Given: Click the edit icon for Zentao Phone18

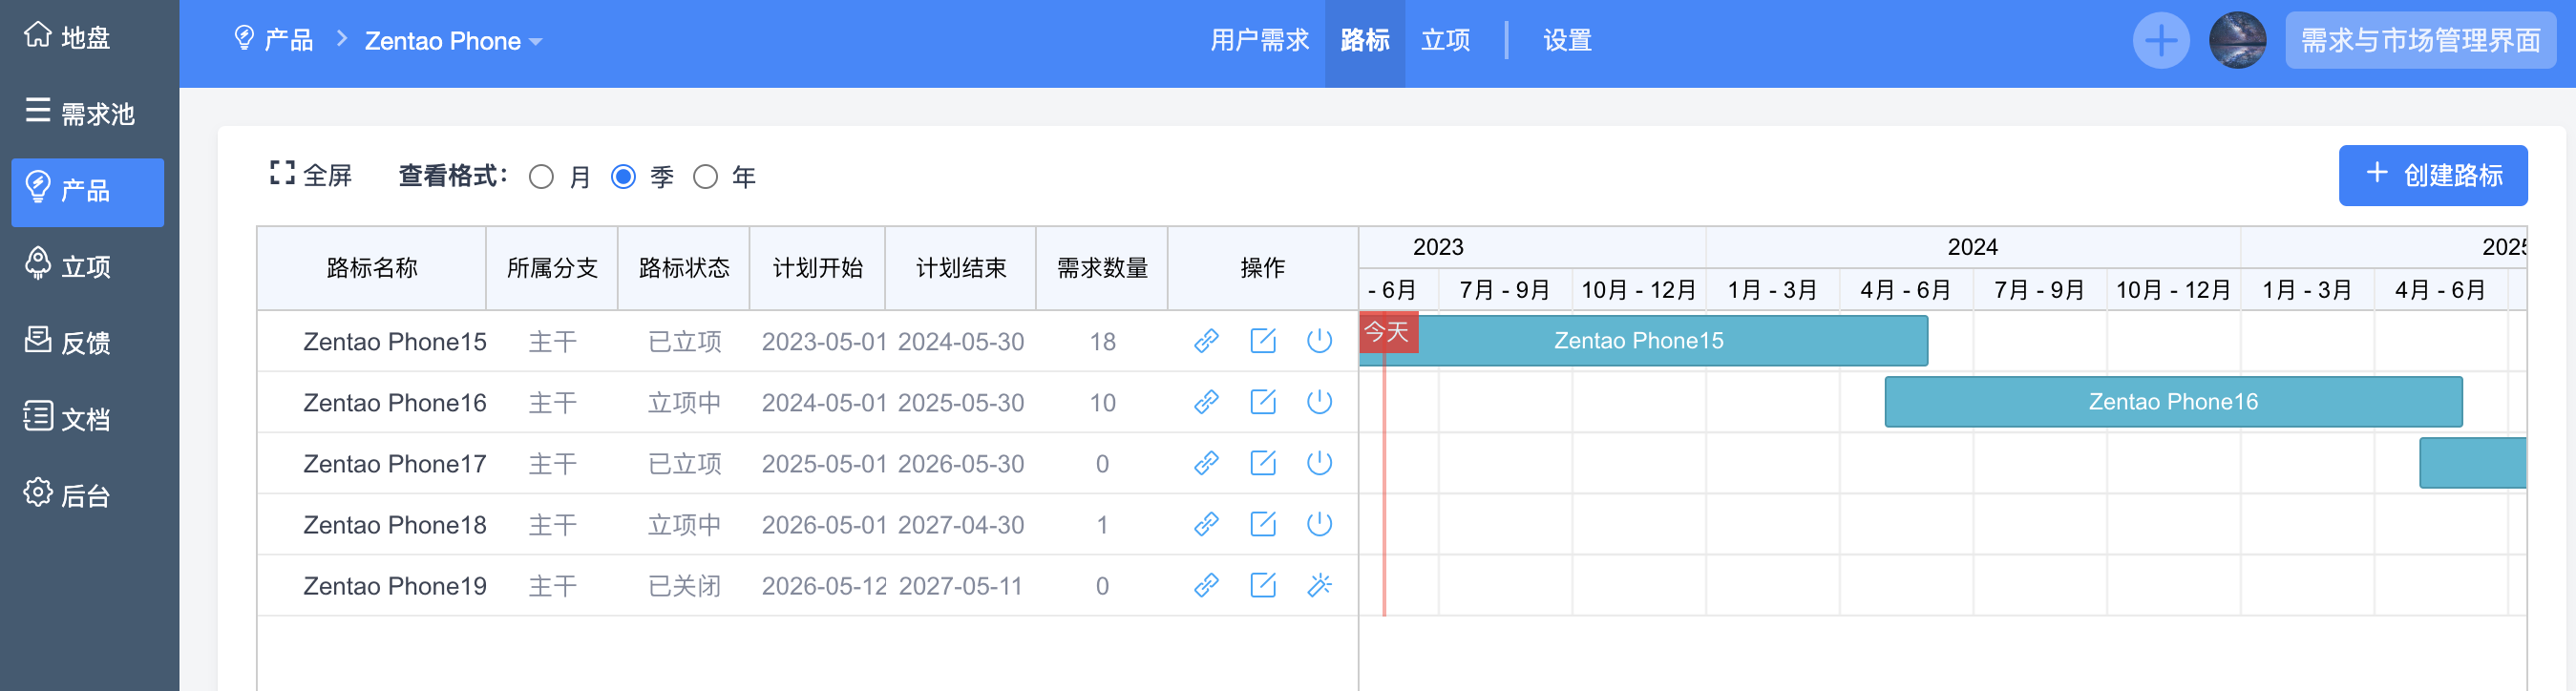Looking at the screenshot, I should [1263, 524].
